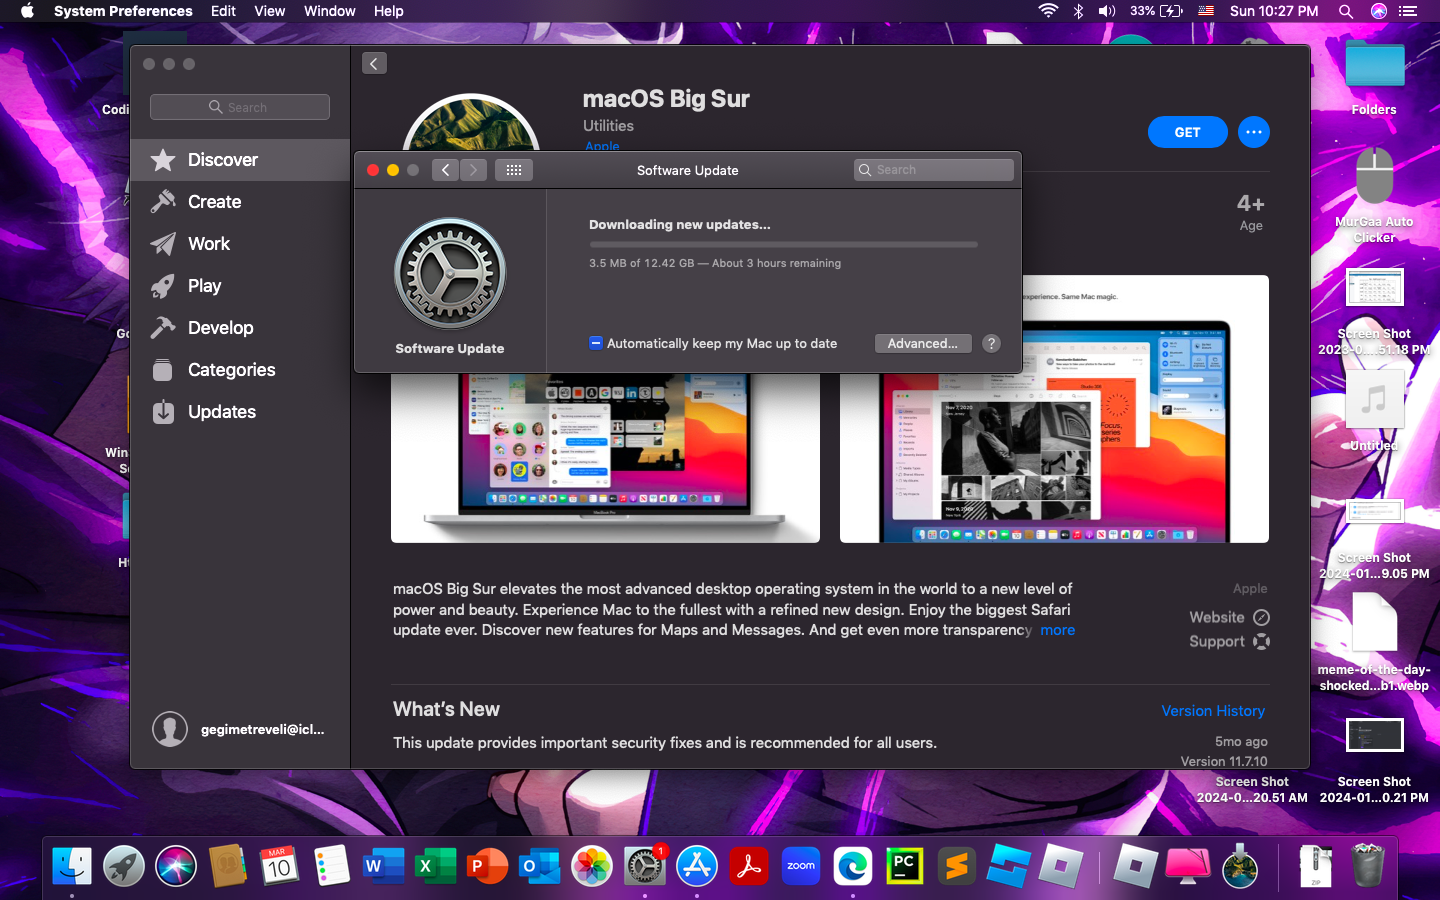The image size is (1440, 900).
Task: Launch Microsoft Word from the dock
Action: point(384,866)
